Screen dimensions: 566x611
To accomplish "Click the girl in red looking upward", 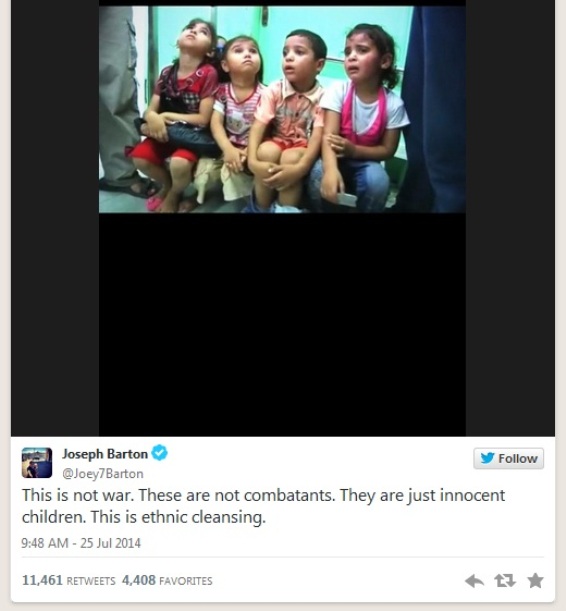I will [x=177, y=113].
